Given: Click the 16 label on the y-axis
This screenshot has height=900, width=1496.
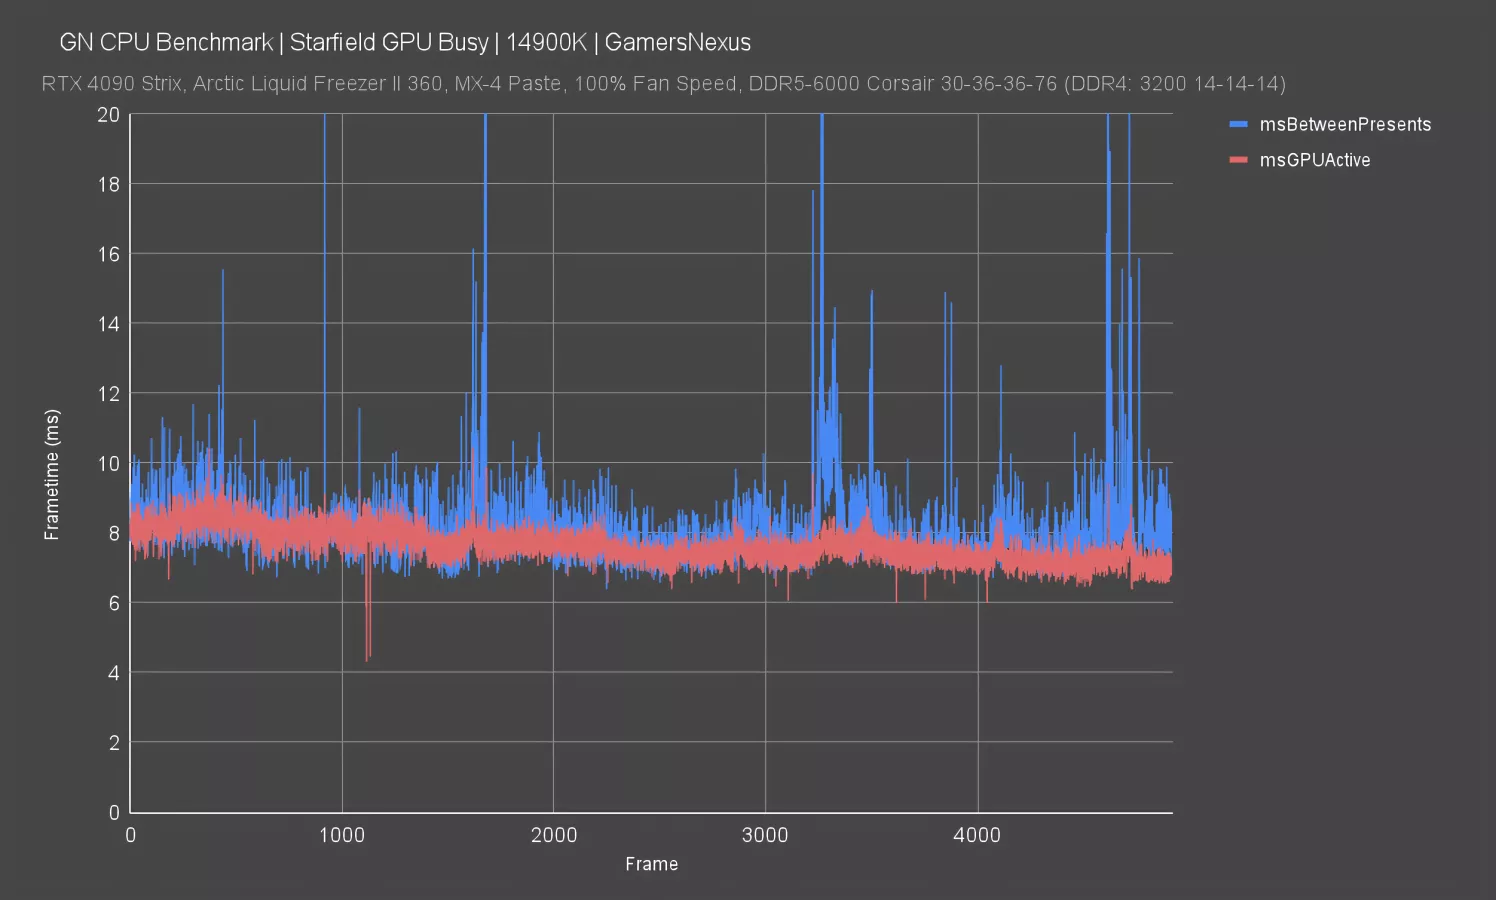Looking at the screenshot, I should [108, 254].
